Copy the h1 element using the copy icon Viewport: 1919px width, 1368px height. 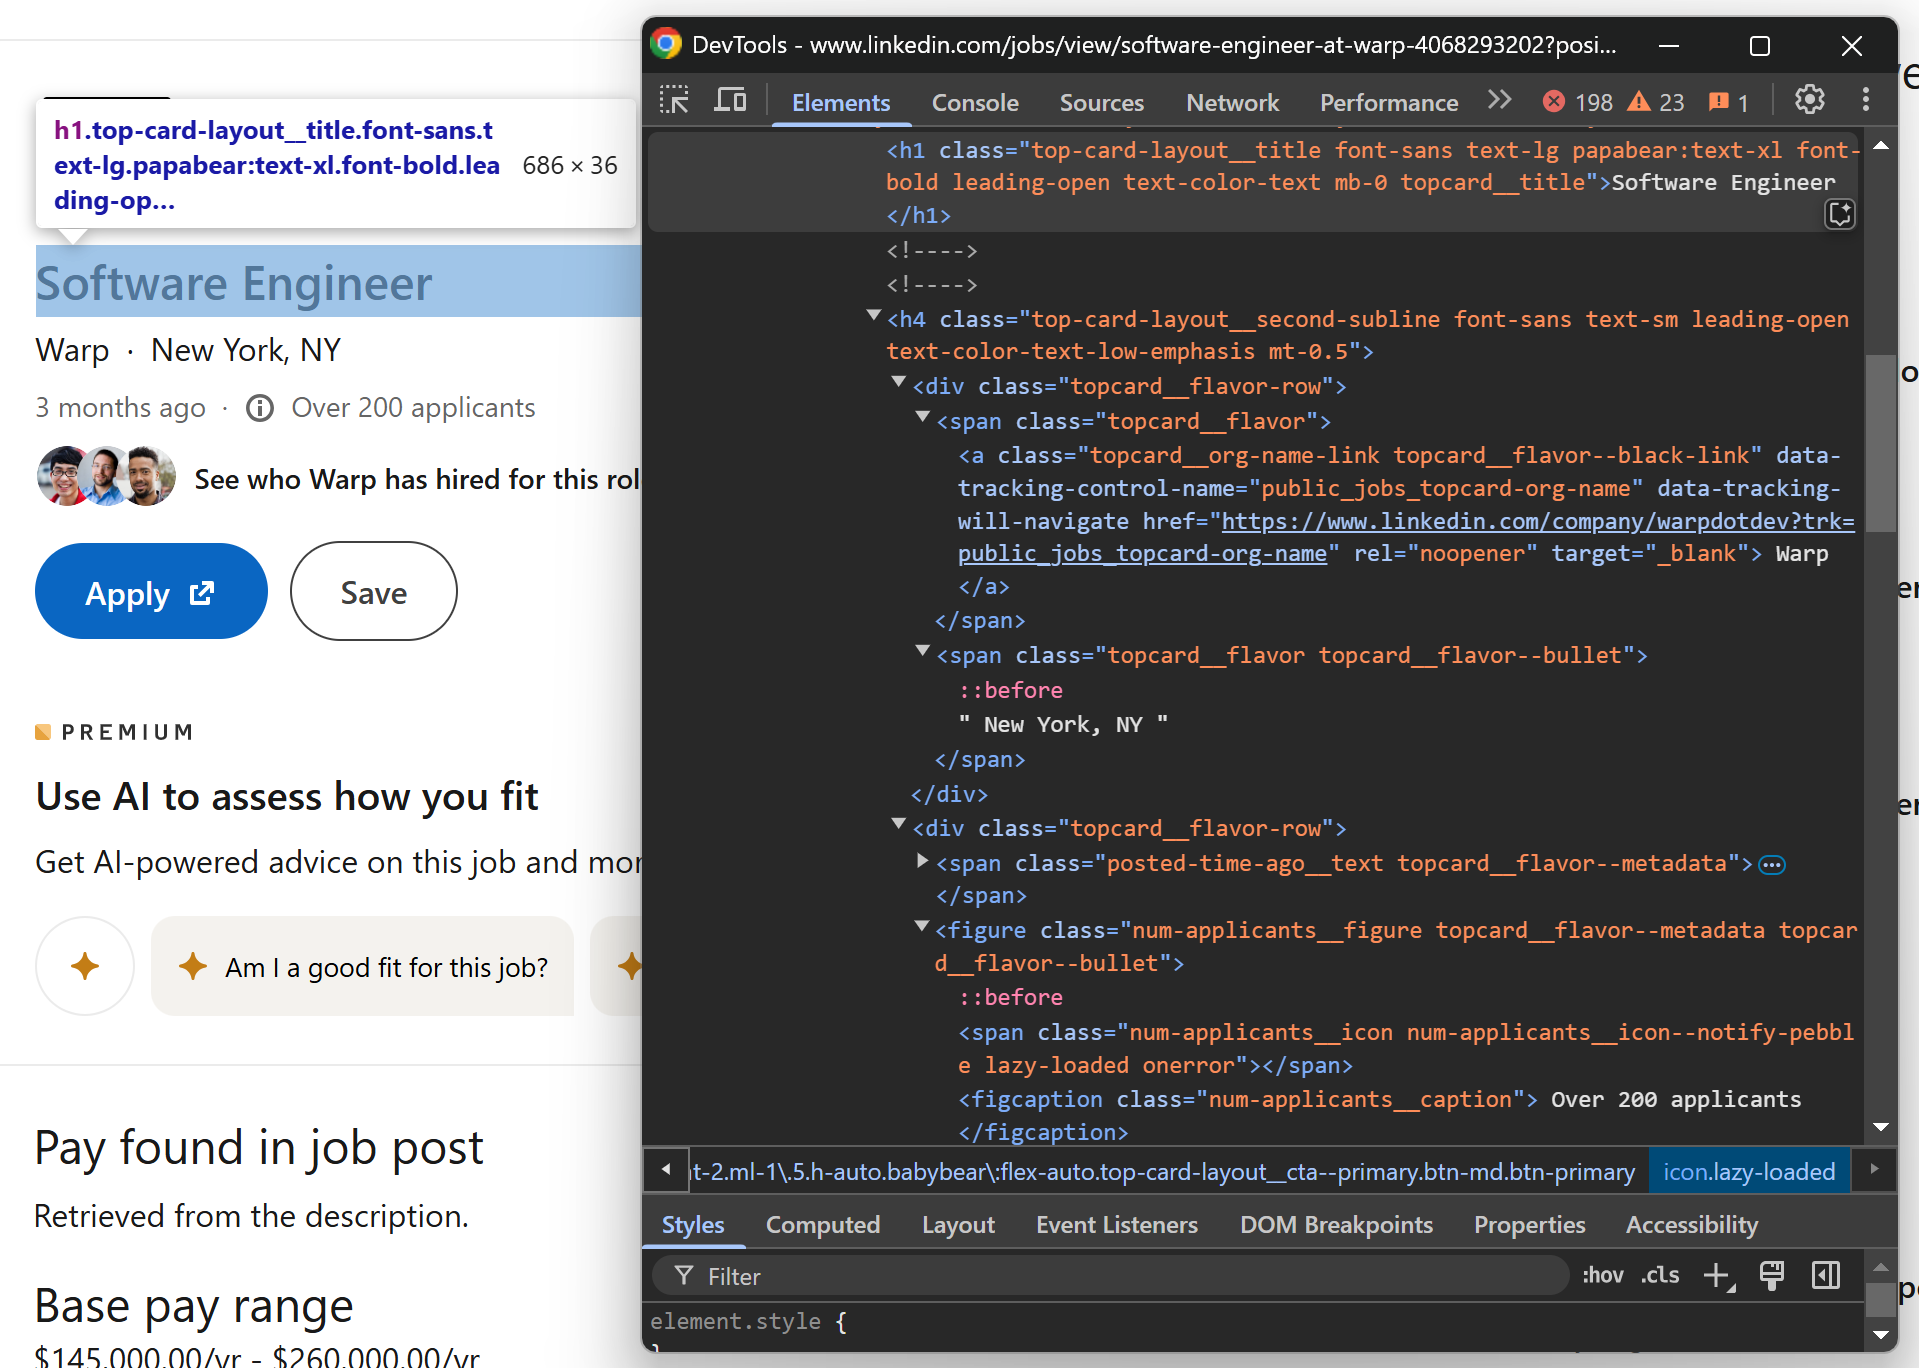tap(1840, 214)
